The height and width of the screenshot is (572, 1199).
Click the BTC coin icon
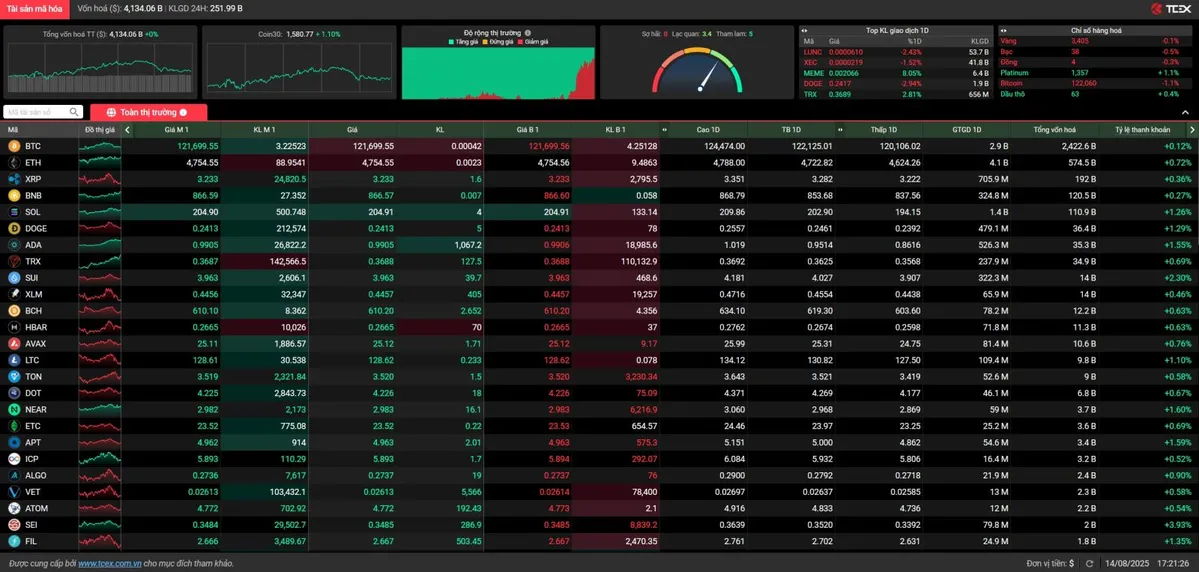click(14, 146)
